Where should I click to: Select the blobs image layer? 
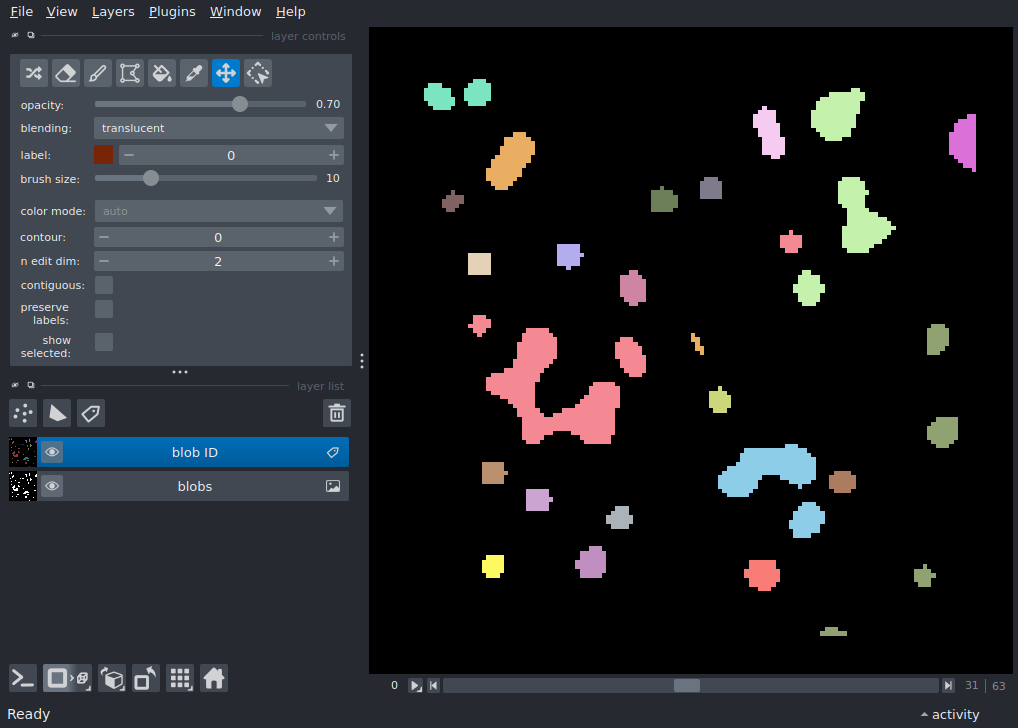pyautogui.click(x=195, y=487)
